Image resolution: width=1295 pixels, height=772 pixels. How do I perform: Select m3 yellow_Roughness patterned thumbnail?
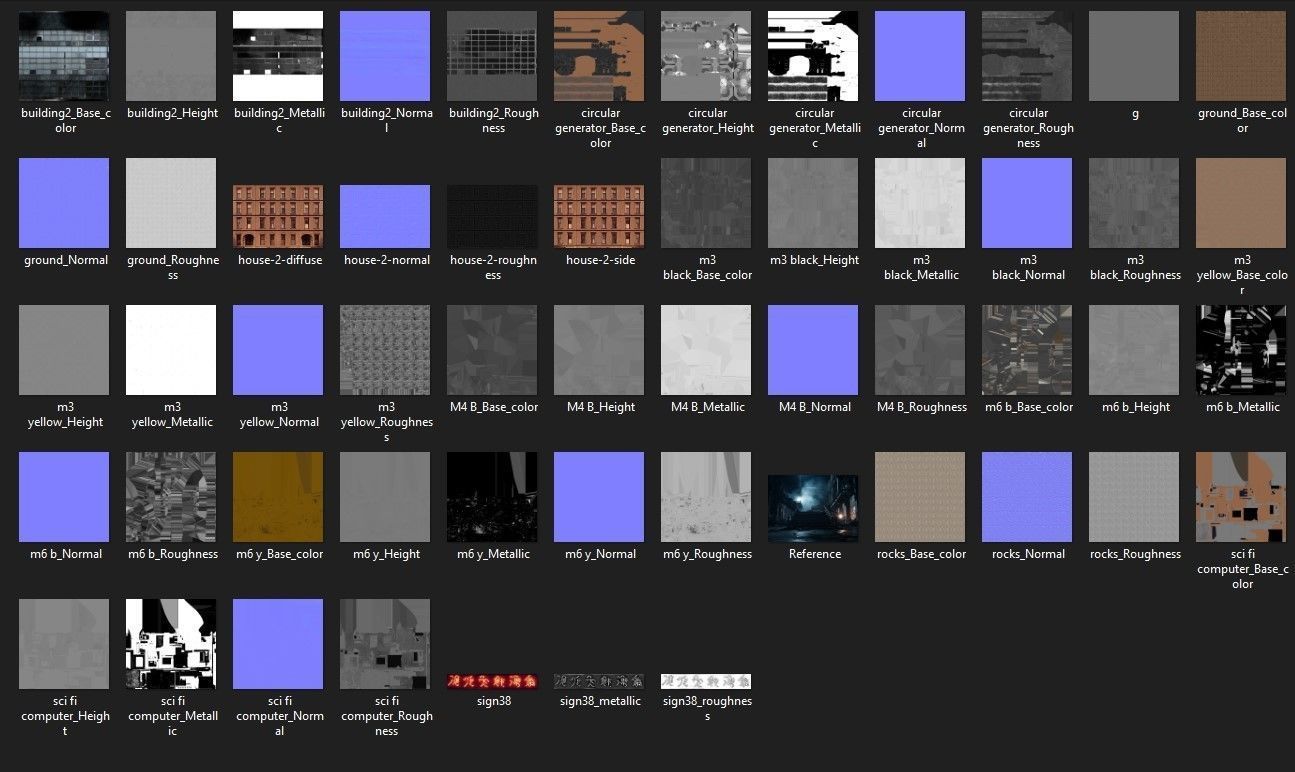385,350
